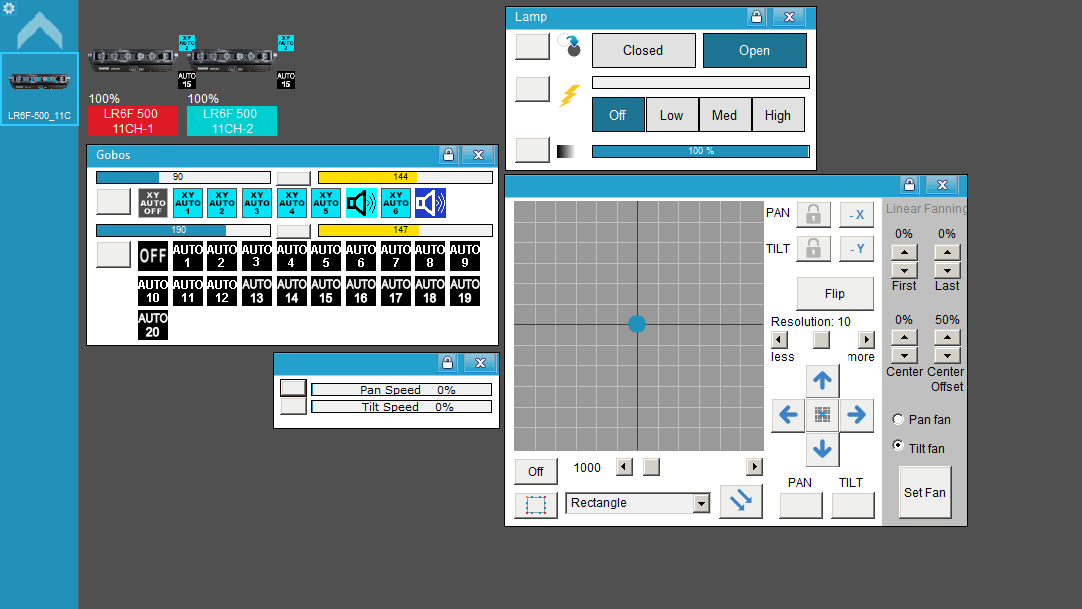The height and width of the screenshot is (609, 1082).
Task: Click the shape Off button
Action: [535, 472]
